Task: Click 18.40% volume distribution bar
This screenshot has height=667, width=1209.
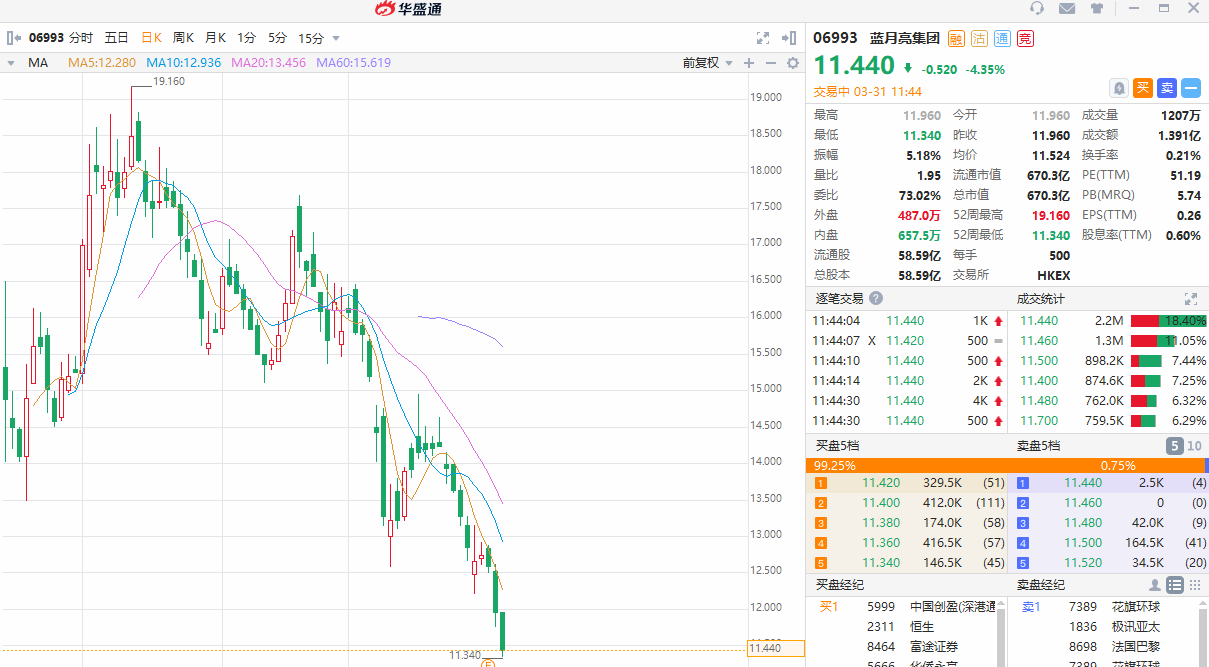Action: coord(1168,321)
